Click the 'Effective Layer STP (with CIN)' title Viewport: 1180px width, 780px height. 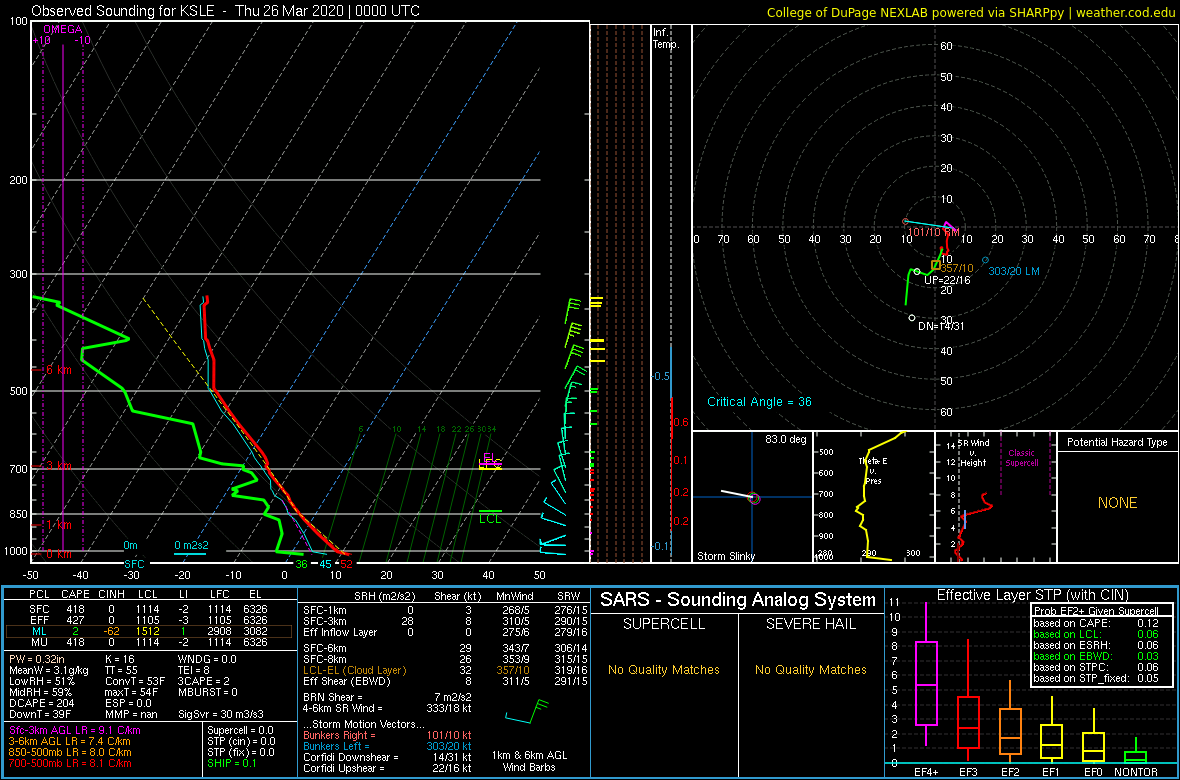pyautogui.click(x=1031, y=596)
